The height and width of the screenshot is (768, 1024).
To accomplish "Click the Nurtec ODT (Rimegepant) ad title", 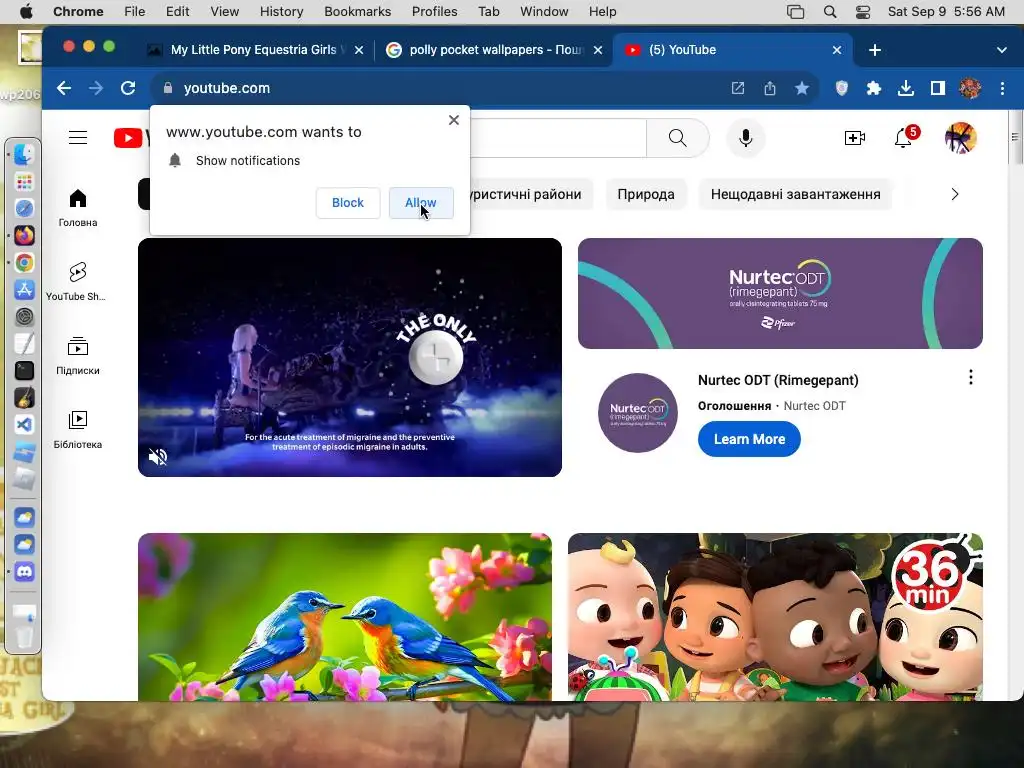I will pos(778,380).
